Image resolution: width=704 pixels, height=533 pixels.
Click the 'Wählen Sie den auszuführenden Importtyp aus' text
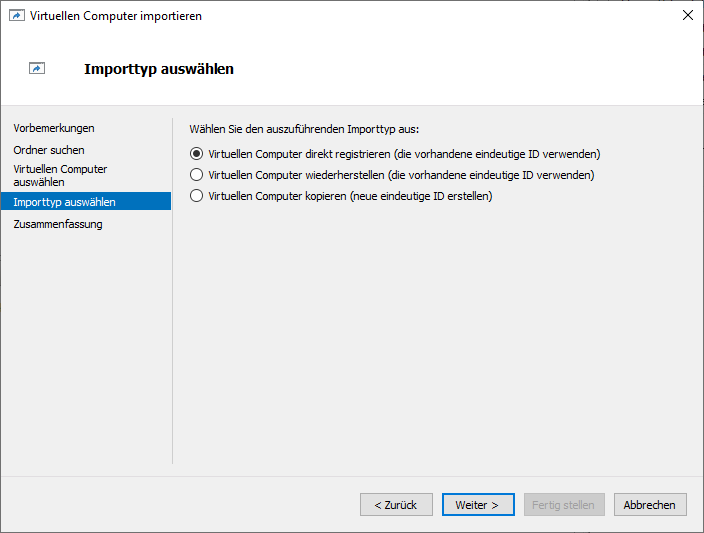tap(304, 129)
